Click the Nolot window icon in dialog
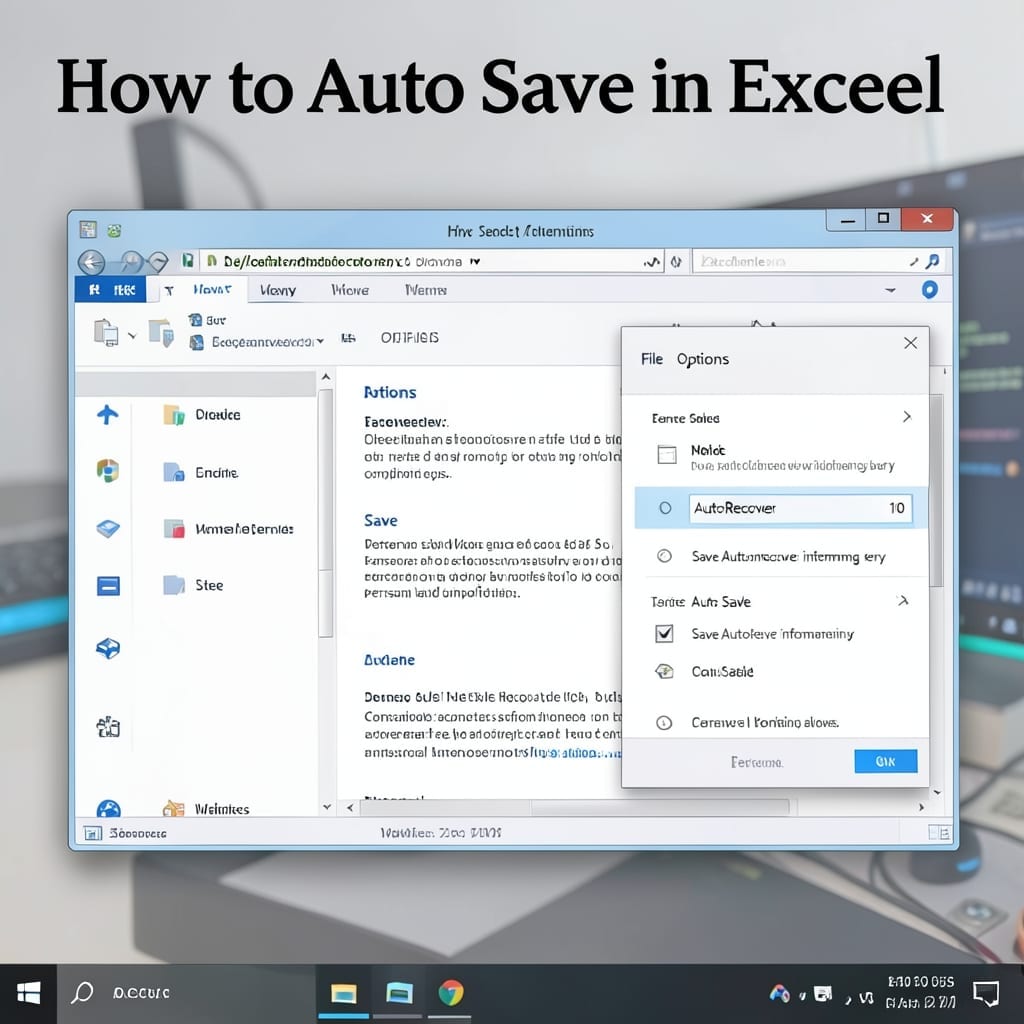 pyautogui.click(x=667, y=455)
